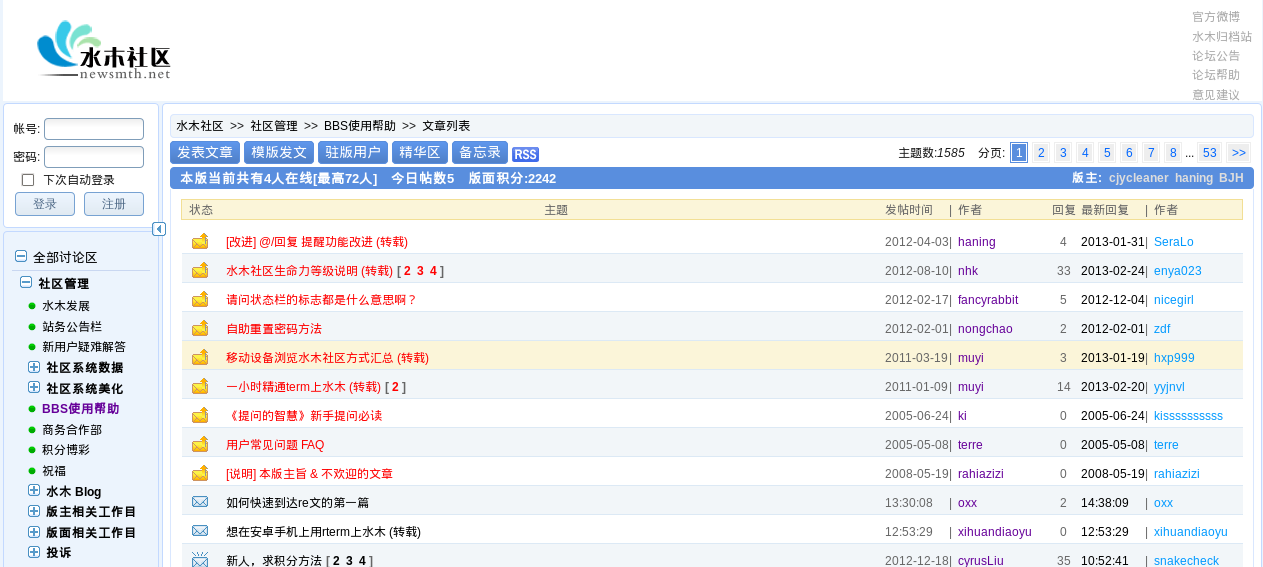
Task: Open the RSS feed icon
Action: pos(525,154)
